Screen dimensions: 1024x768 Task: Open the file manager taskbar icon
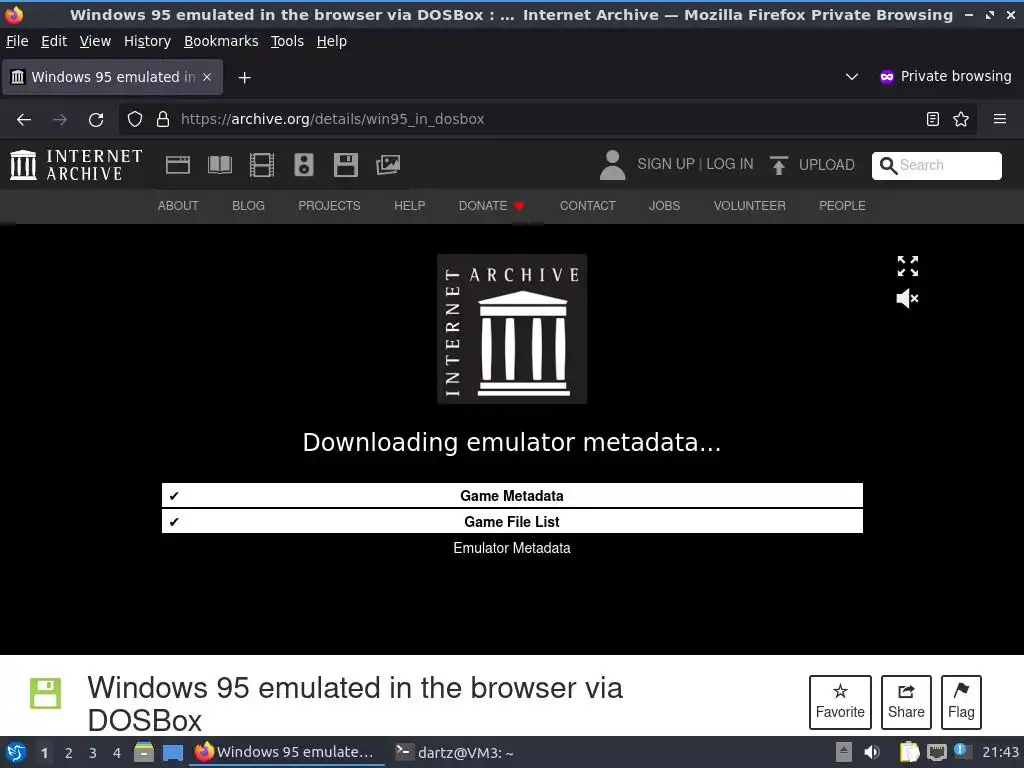click(x=144, y=752)
